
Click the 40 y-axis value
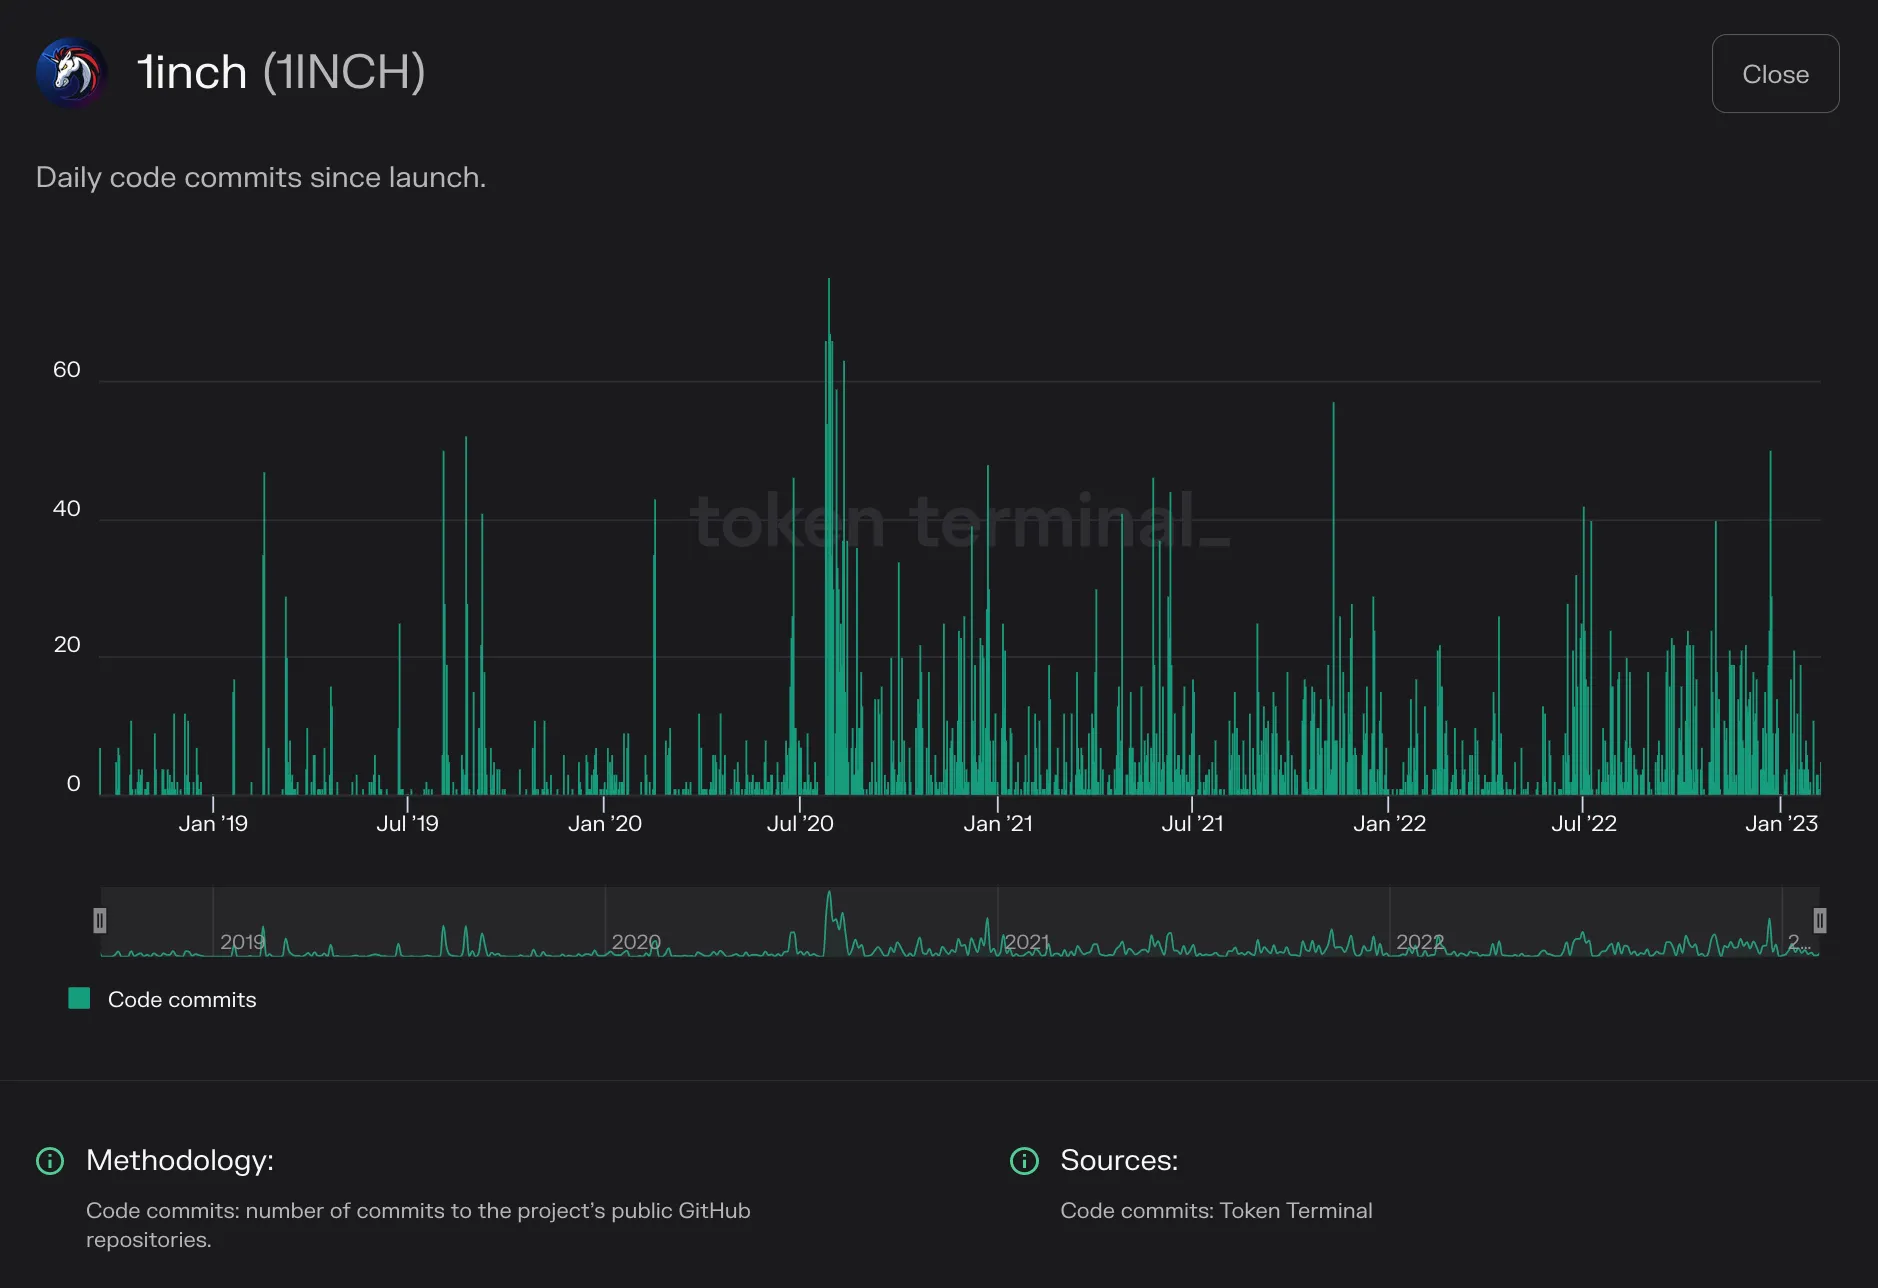click(x=67, y=508)
